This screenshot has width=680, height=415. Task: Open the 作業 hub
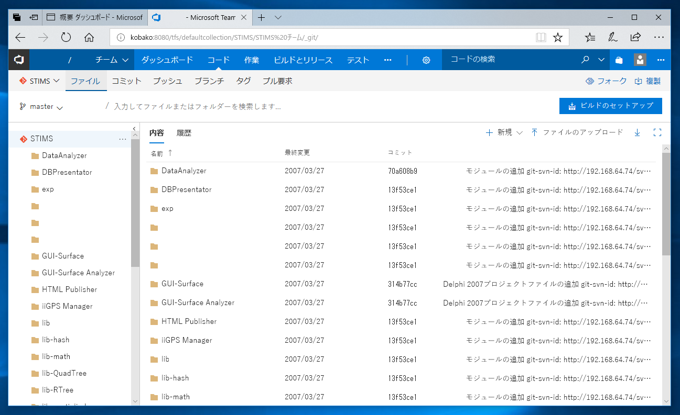(x=252, y=60)
